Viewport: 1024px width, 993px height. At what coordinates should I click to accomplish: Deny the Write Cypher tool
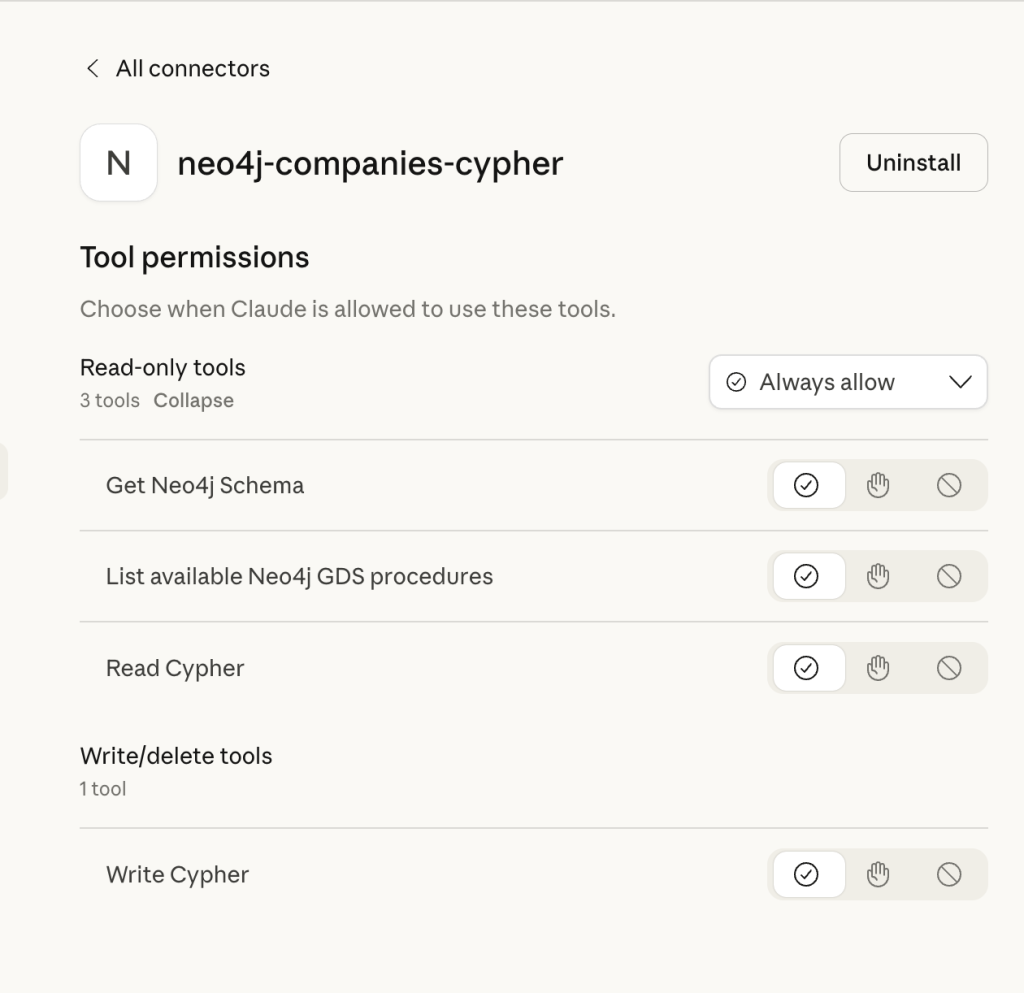[948, 874]
